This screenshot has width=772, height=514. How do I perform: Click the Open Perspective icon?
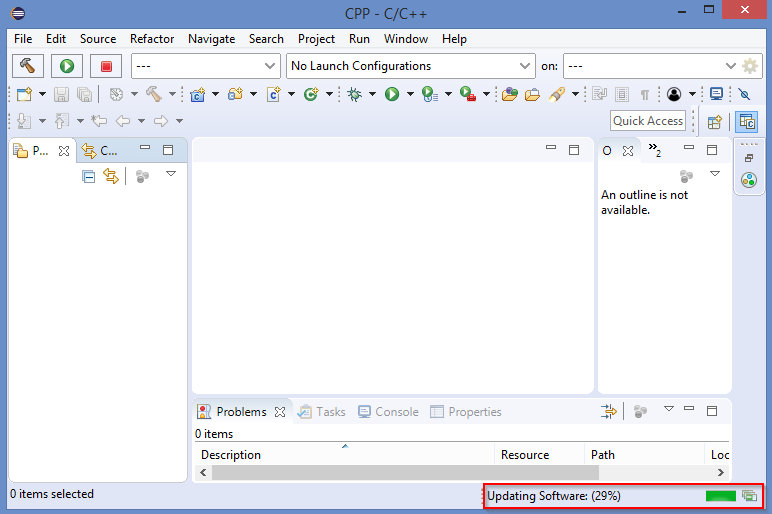[714, 122]
